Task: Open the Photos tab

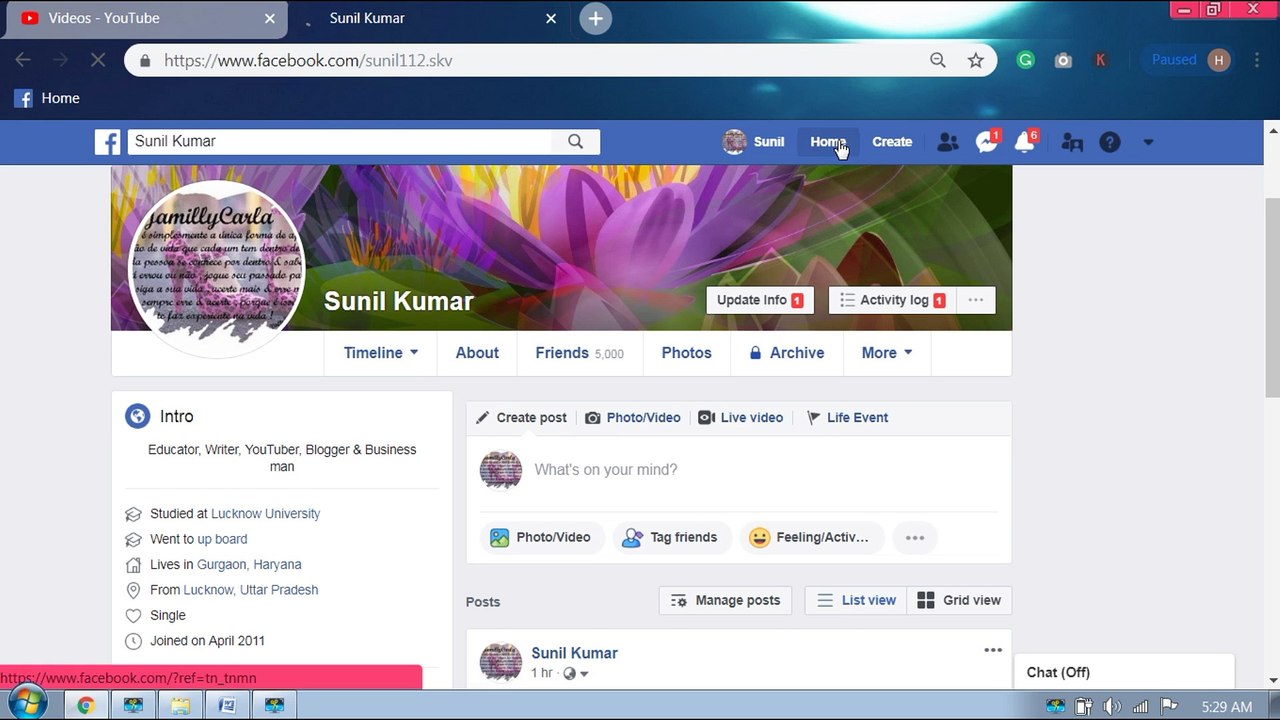Action: pyautogui.click(x=686, y=353)
